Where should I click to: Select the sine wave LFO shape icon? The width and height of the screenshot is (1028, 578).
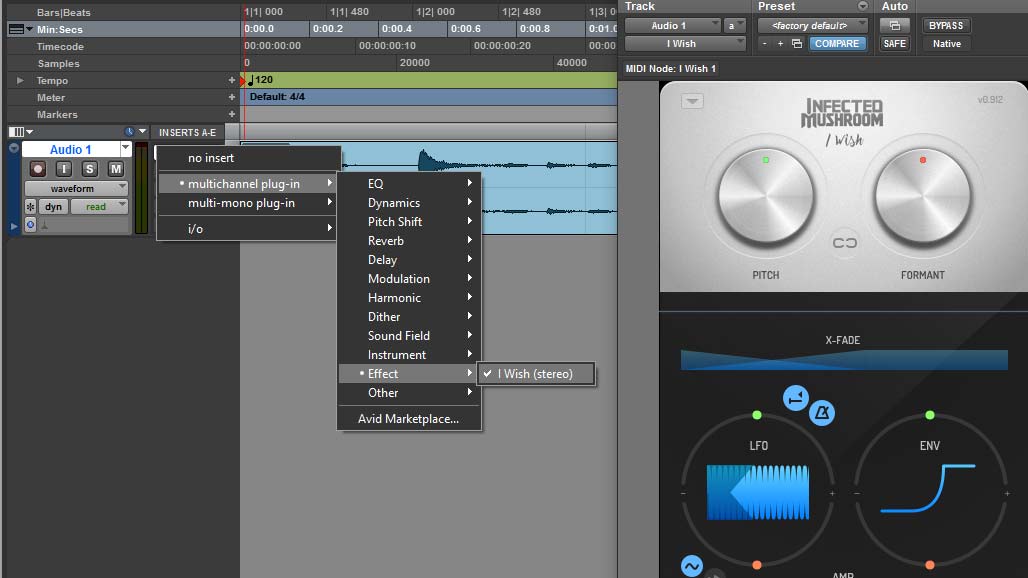(692, 566)
